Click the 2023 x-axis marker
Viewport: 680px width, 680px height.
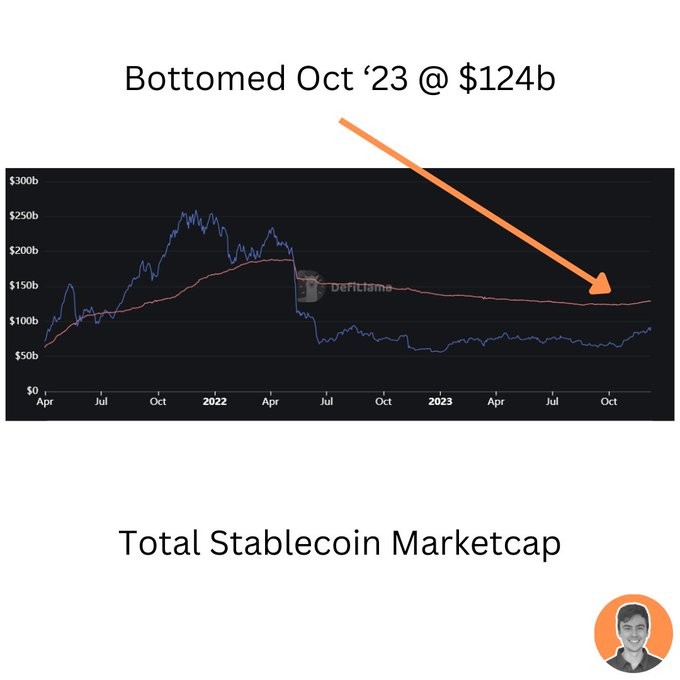[440, 402]
